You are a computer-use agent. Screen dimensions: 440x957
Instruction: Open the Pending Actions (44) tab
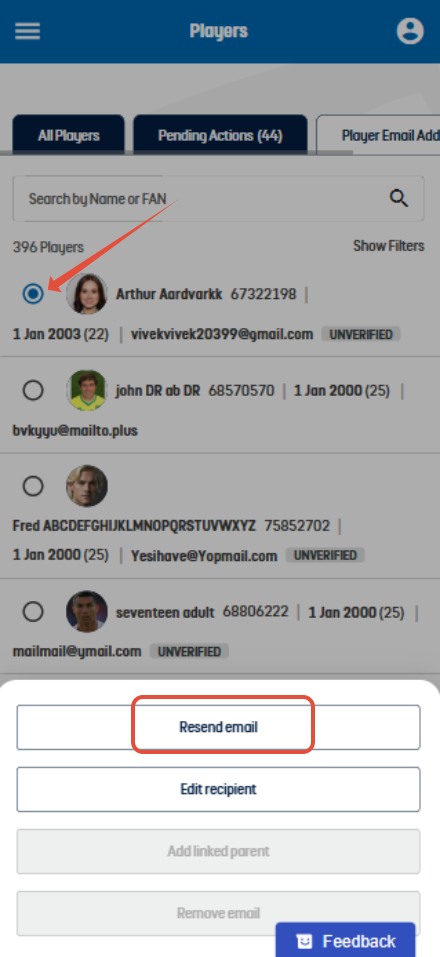(220, 135)
